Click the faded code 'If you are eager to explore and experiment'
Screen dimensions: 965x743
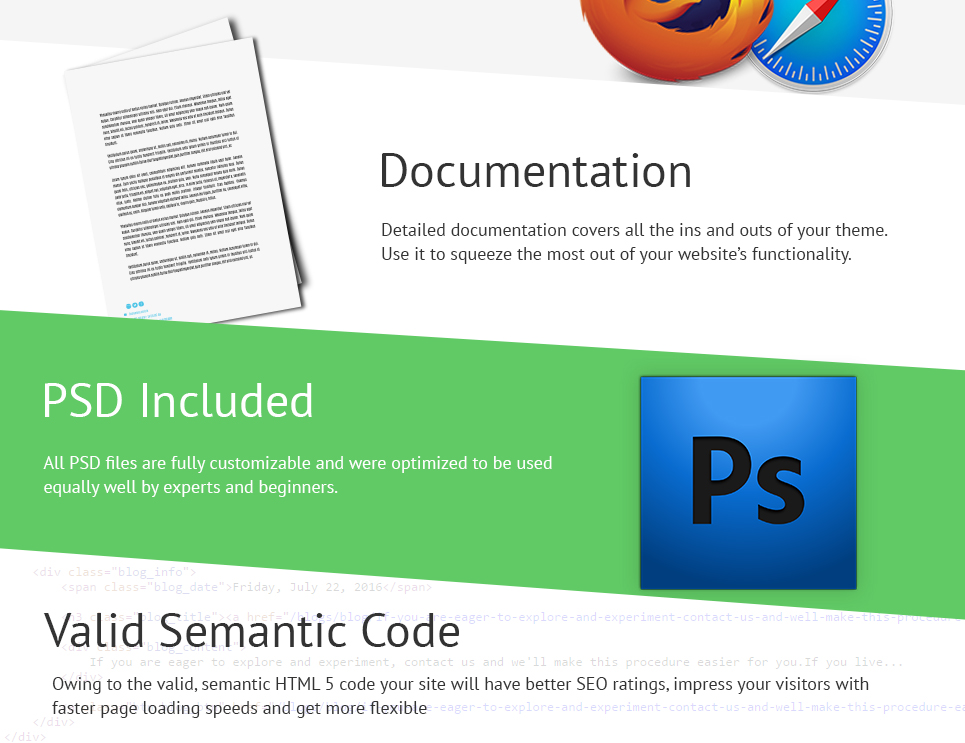[x=240, y=662]
